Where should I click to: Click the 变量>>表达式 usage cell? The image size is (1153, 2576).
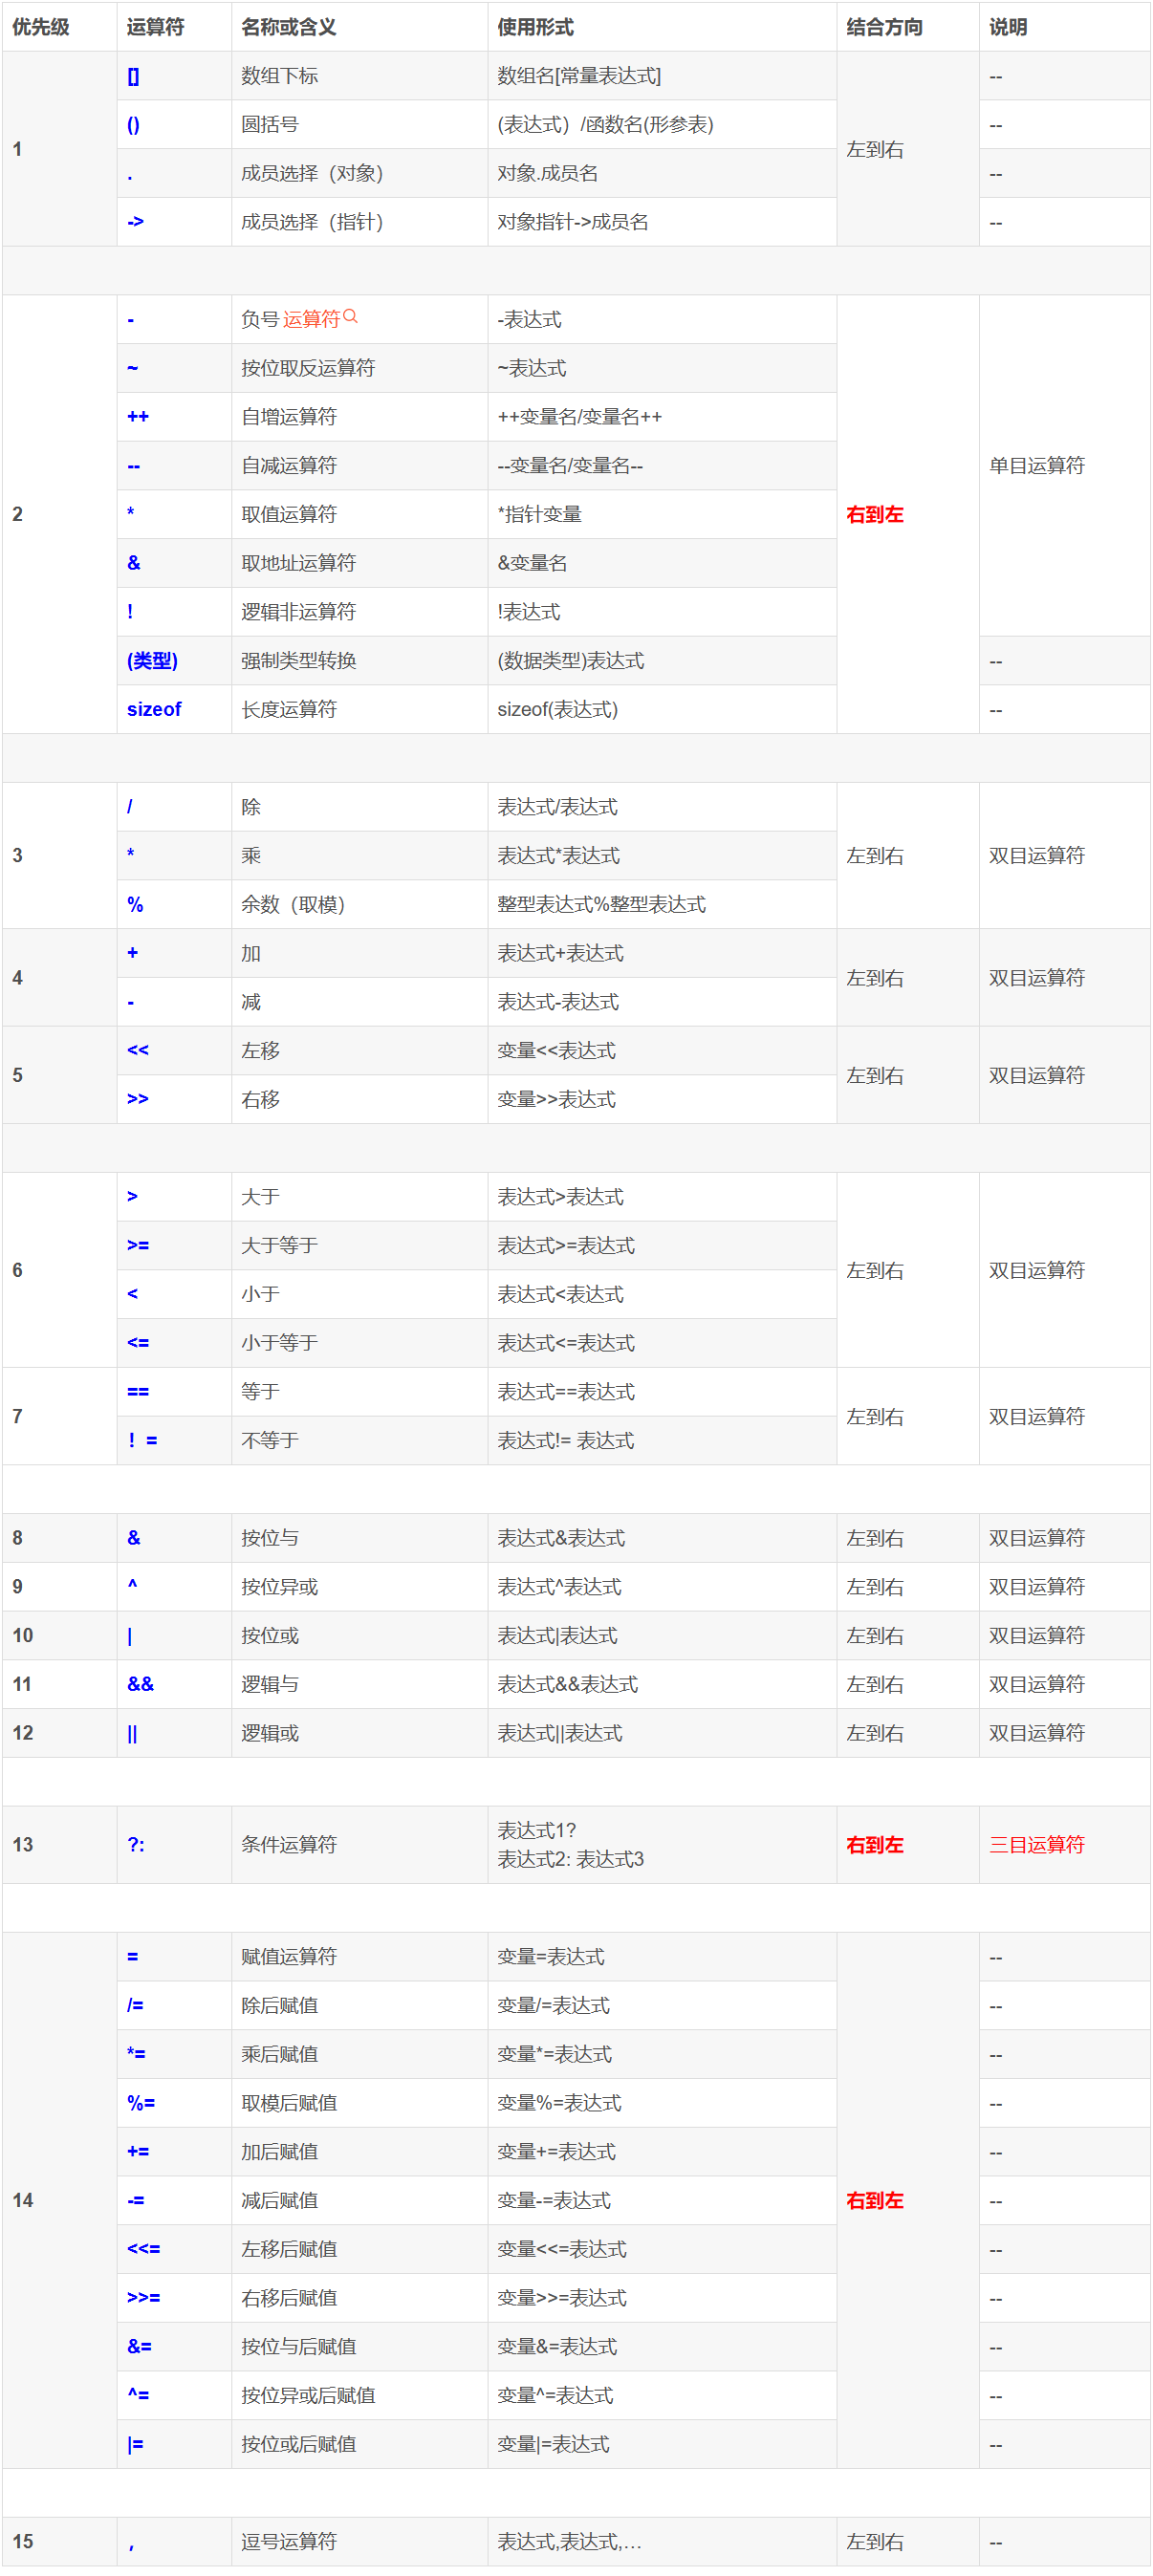point(662,1099)
